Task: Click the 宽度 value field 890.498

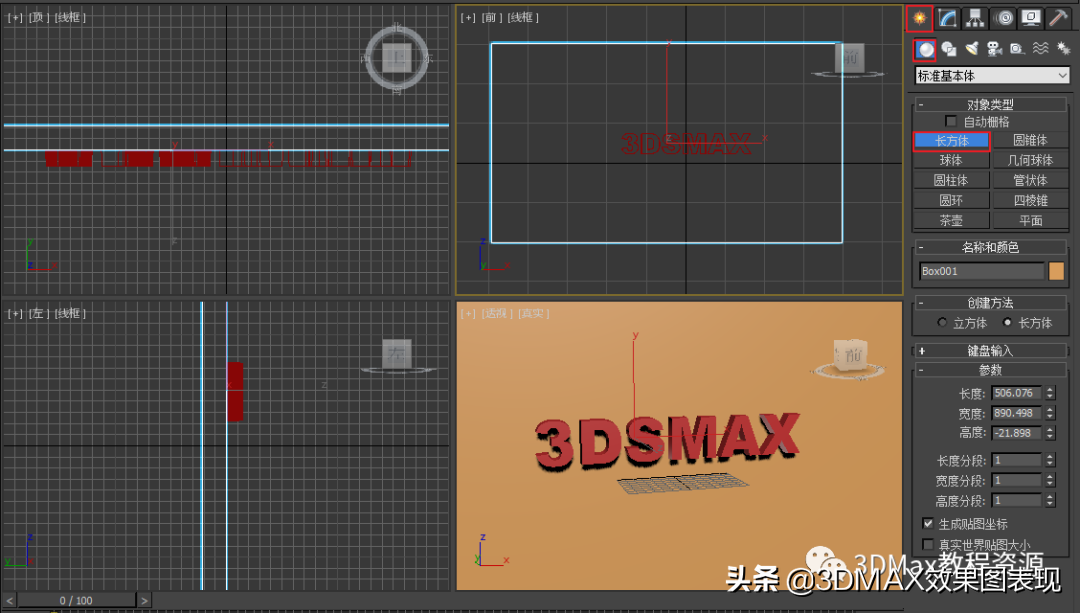Action: point(1017,413)
